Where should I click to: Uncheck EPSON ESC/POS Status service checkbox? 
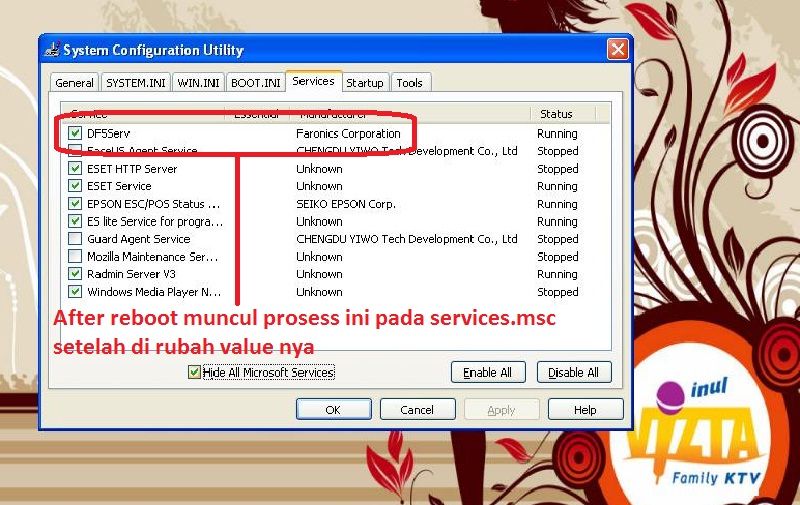(x=75, y=204)
